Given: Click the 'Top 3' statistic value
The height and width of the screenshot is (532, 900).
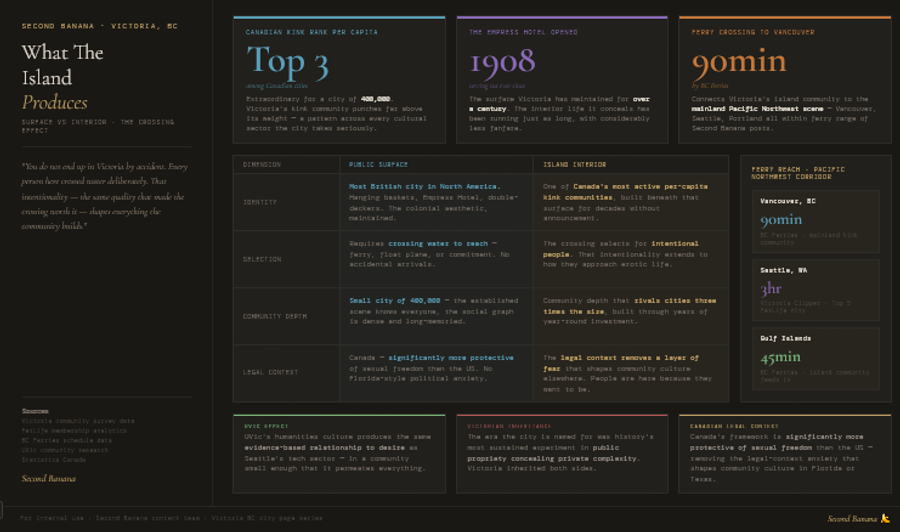Looking at the screenshot, I should [x=287, y=61].
